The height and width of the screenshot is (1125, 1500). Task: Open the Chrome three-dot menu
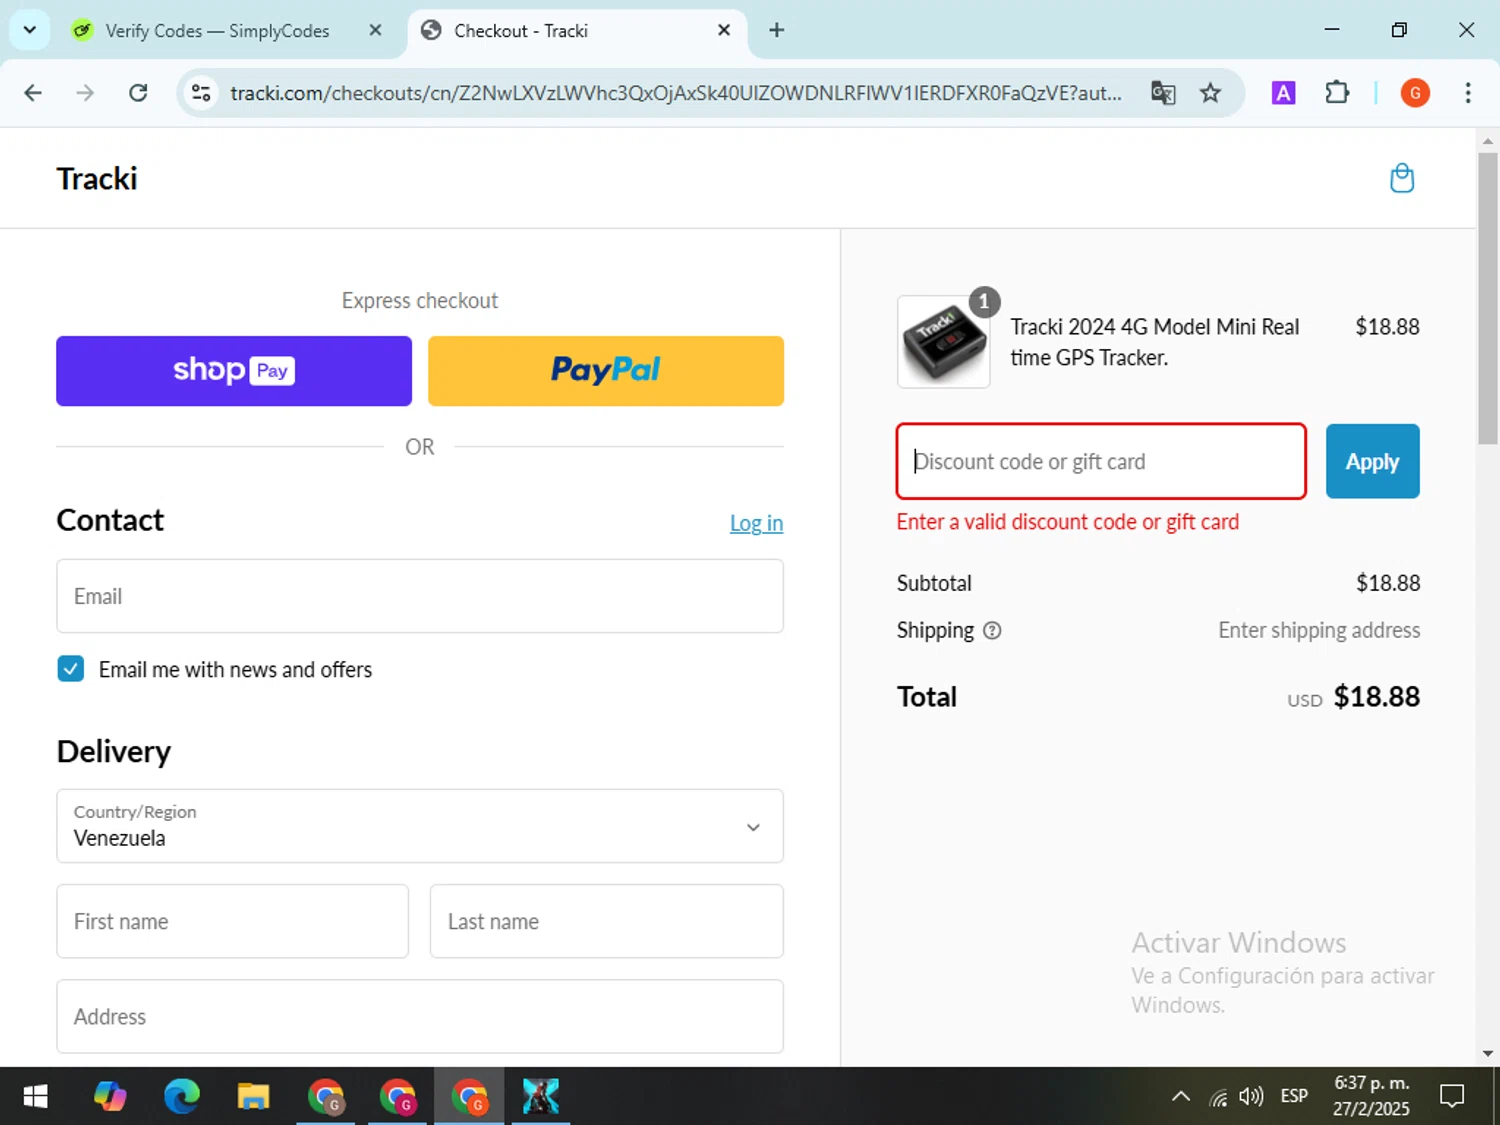[1468, 93]
